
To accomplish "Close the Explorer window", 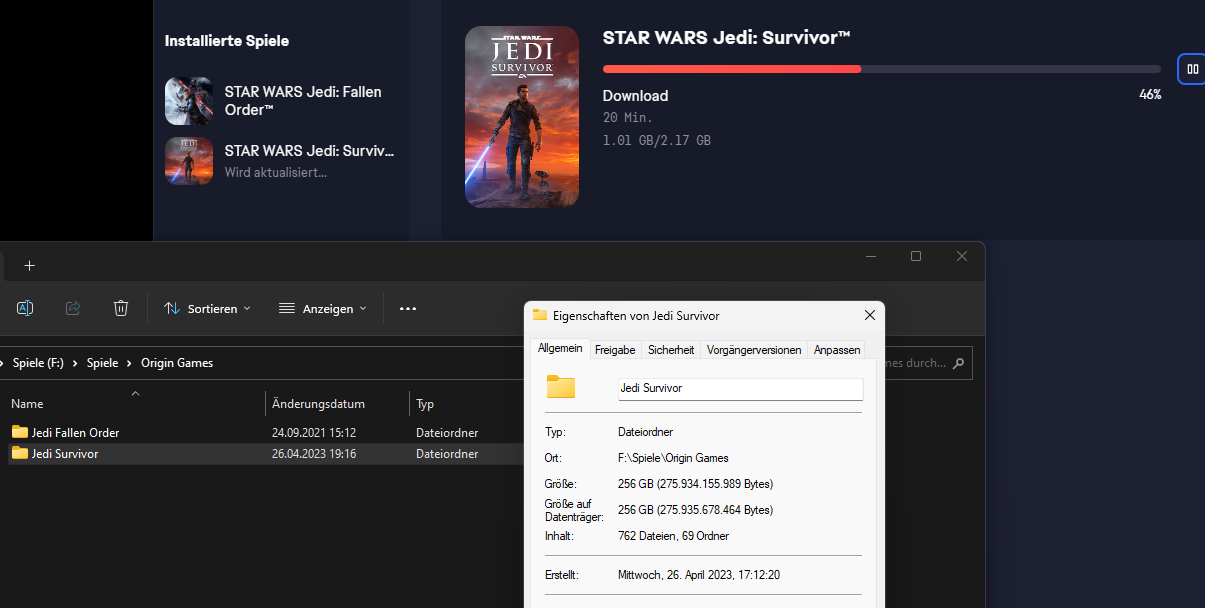I will click(x=962, y=257).
